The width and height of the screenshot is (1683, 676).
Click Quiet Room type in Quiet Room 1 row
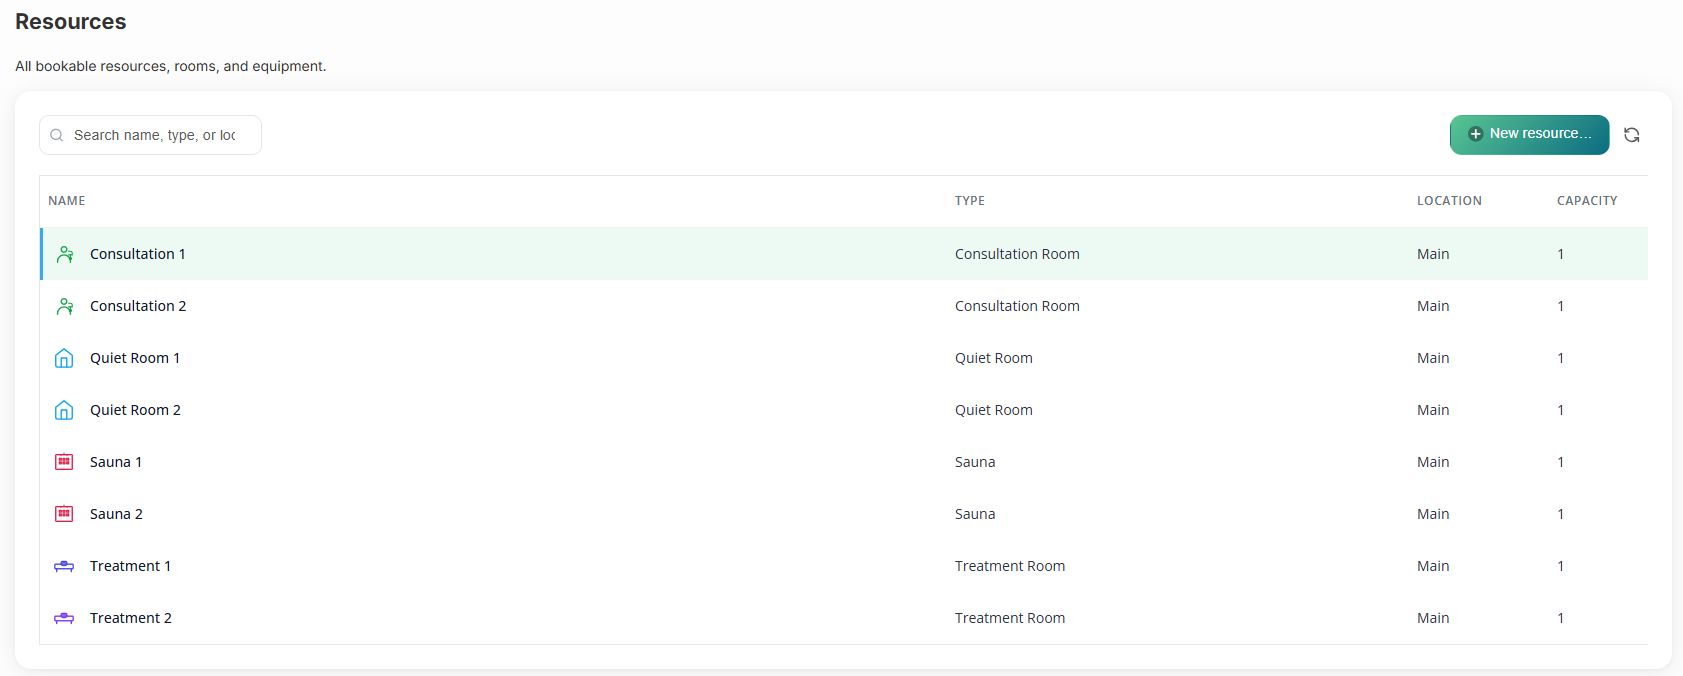(x=994, y=358)
